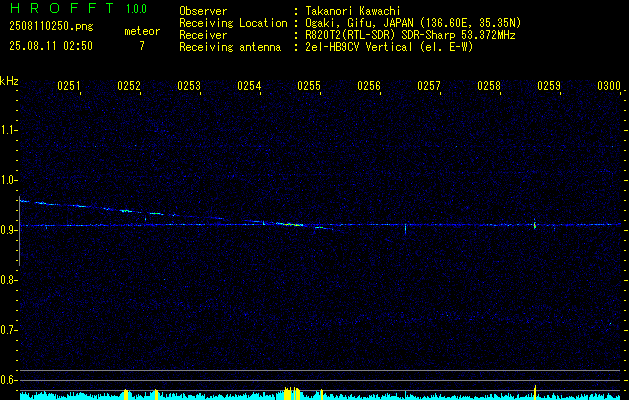The image size is (629, 400).
Task: Click the 0.8 kHz axis label
Action: tap(8, 280)
